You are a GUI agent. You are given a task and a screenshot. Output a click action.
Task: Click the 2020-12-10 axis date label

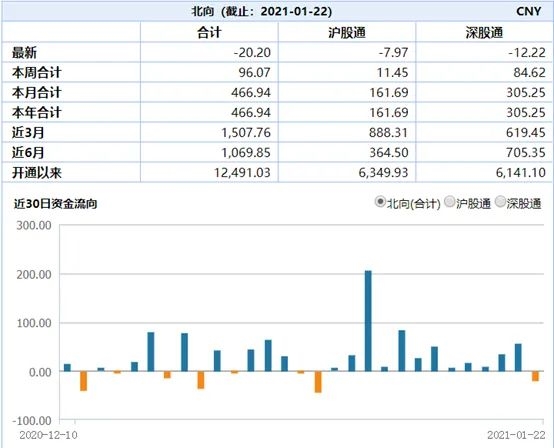[x=48, y=435]
